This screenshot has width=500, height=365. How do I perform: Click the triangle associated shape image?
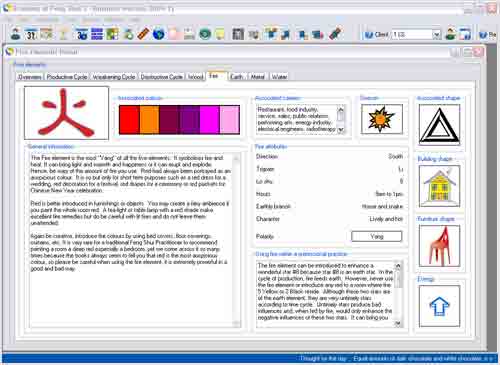(439, 125)
